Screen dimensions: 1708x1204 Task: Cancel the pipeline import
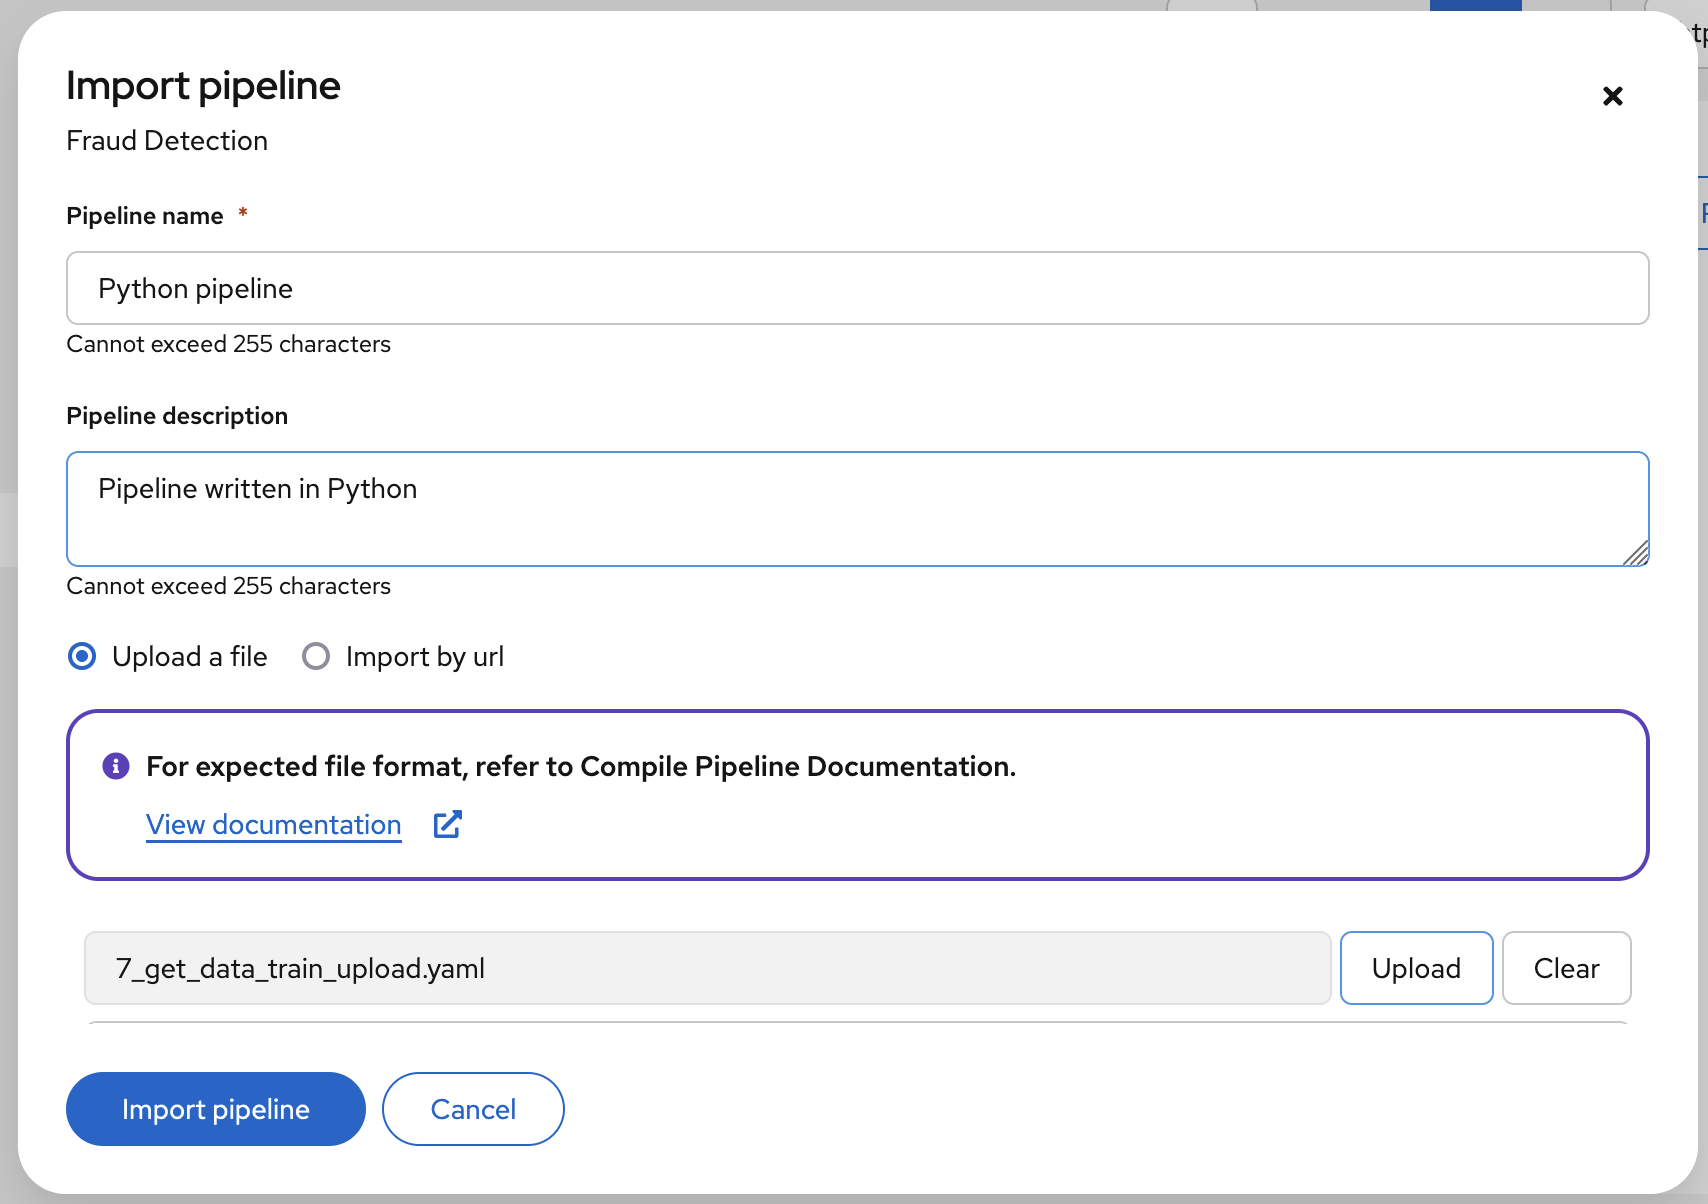pos(473,1109)
